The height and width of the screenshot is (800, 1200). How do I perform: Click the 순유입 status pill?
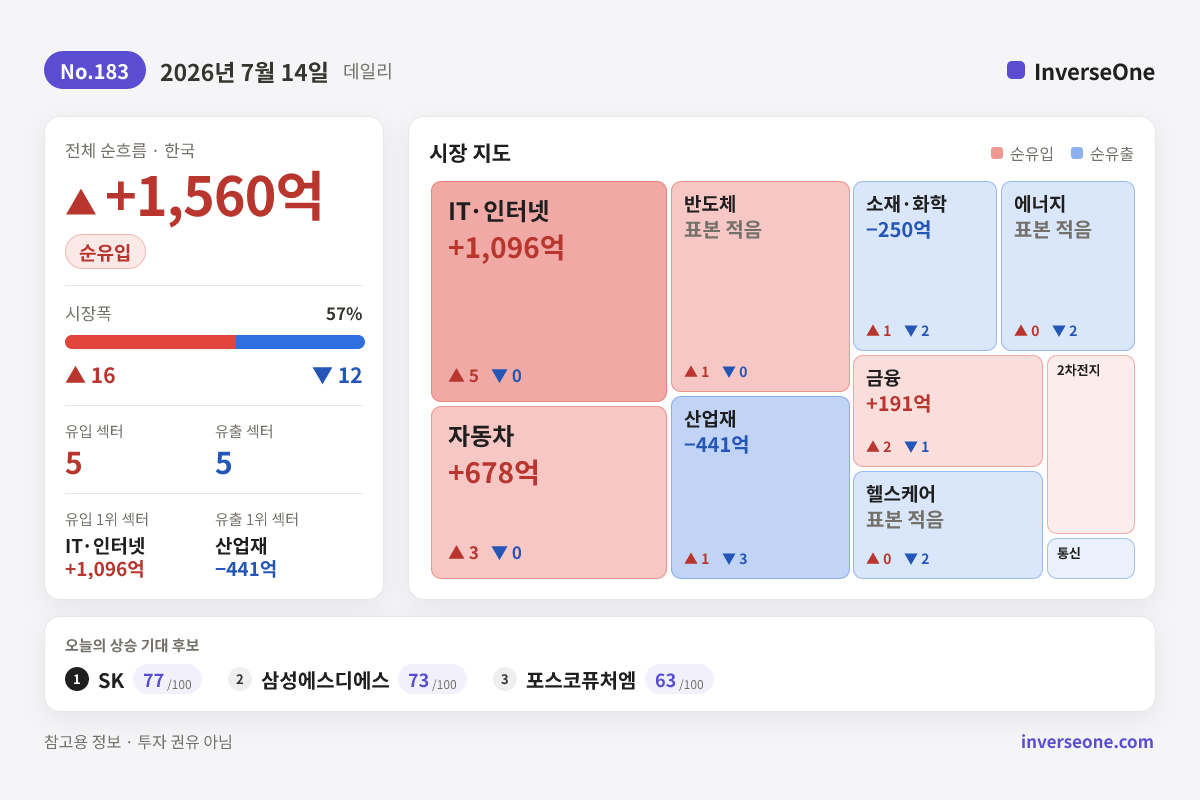point(105,252)
